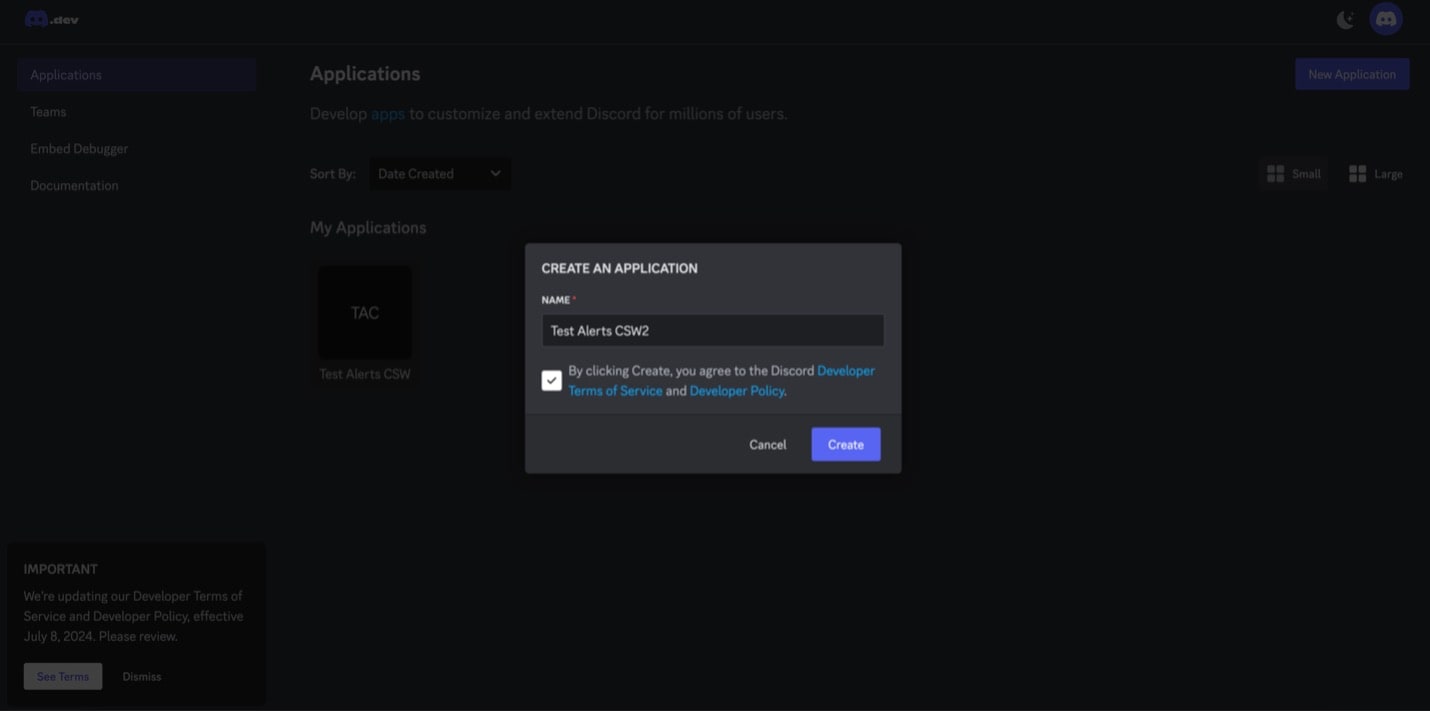
Task: Switch to Large grid view
Action: [1375, 174]
